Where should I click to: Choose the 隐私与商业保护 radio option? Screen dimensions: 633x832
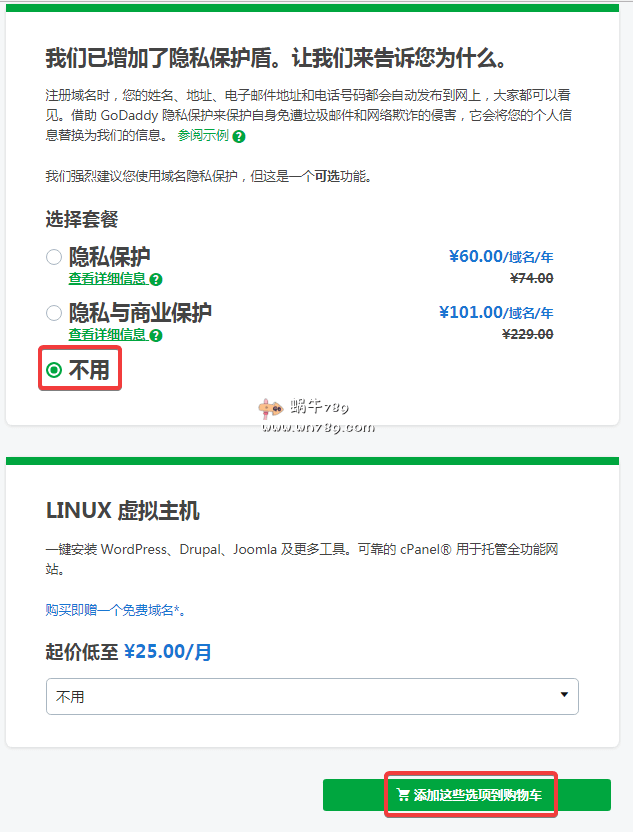[54, 313]
